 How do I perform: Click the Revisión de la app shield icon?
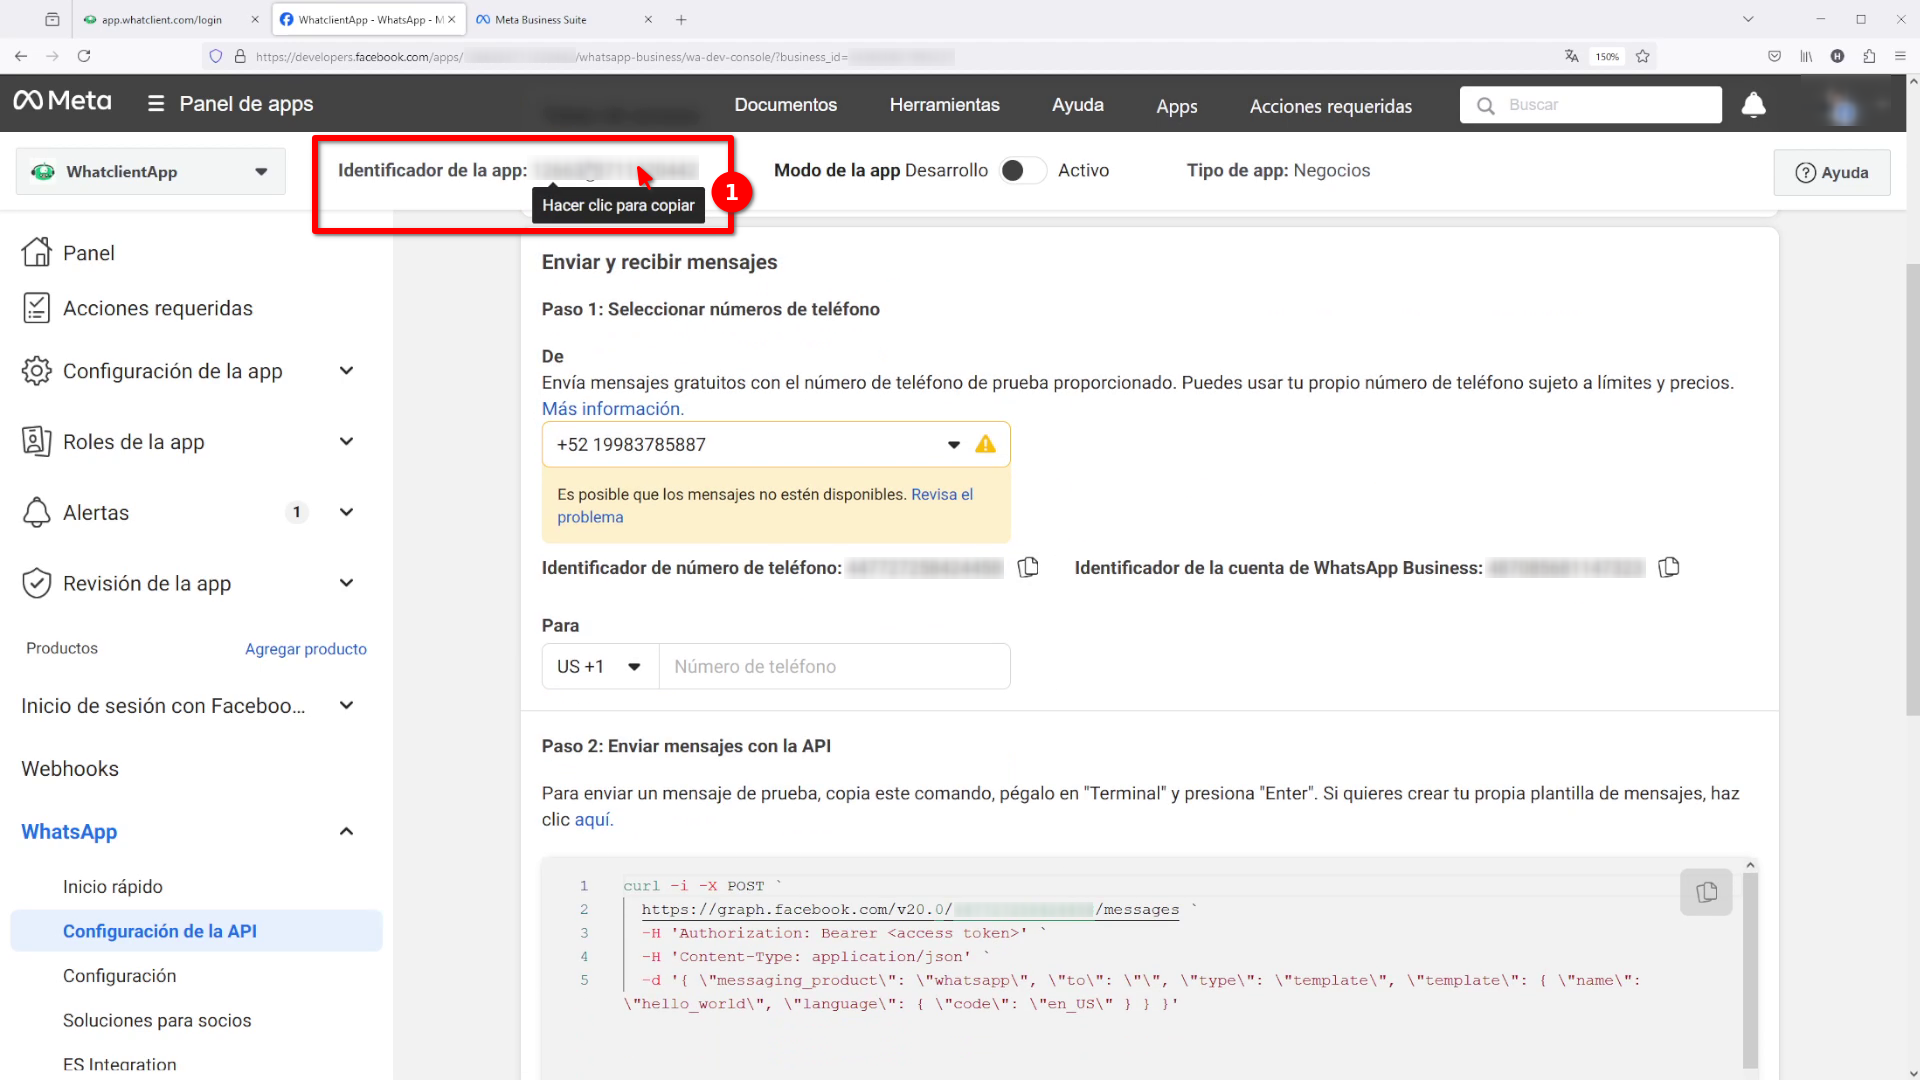[x=36, y=583]
